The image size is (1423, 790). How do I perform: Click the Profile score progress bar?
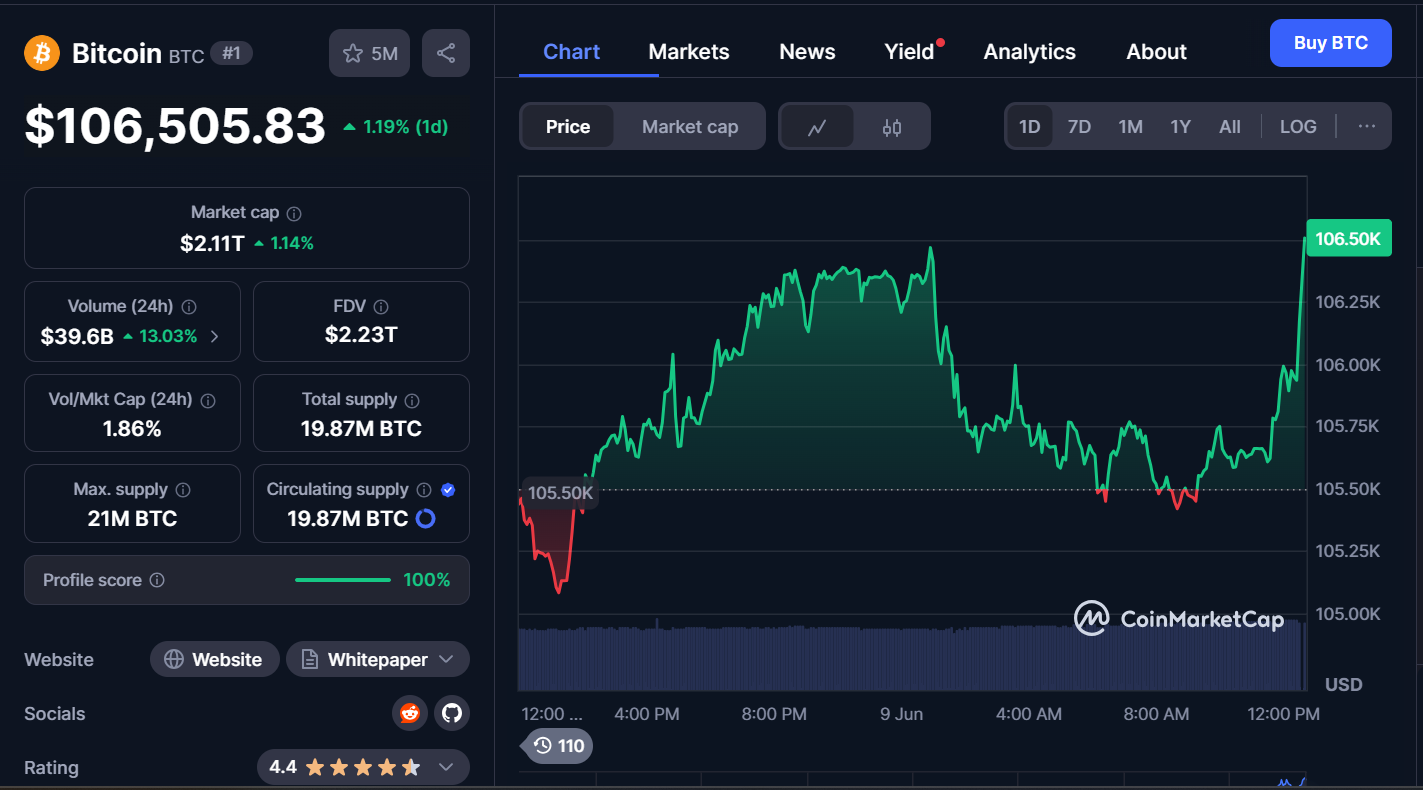pos(343,580)
